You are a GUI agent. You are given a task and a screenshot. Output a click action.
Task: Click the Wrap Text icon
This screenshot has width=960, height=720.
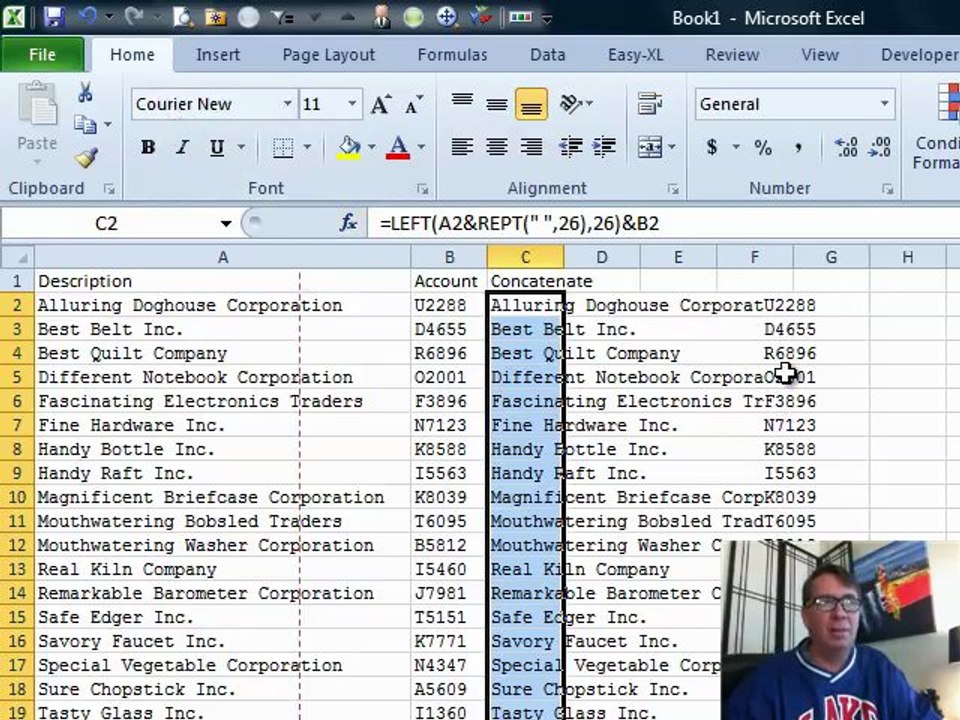(650, 104)
